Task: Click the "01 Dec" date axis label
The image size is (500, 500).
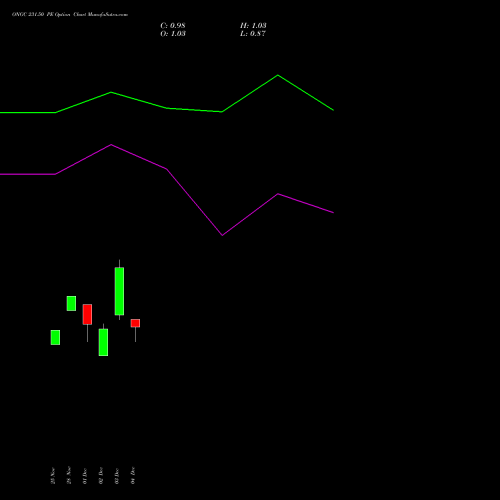Action: (85, 475)
